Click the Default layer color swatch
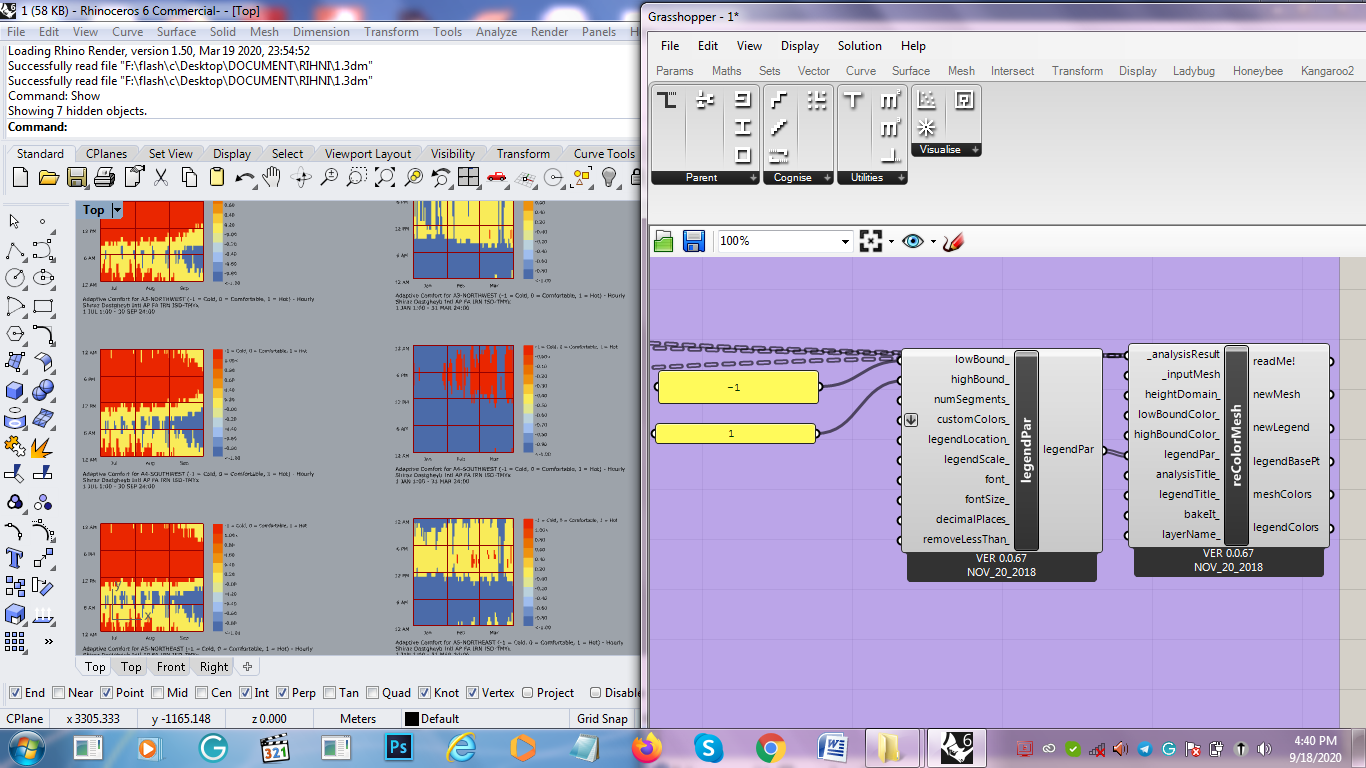Screen dimensions: 1366x768 (x=411, y=719)
